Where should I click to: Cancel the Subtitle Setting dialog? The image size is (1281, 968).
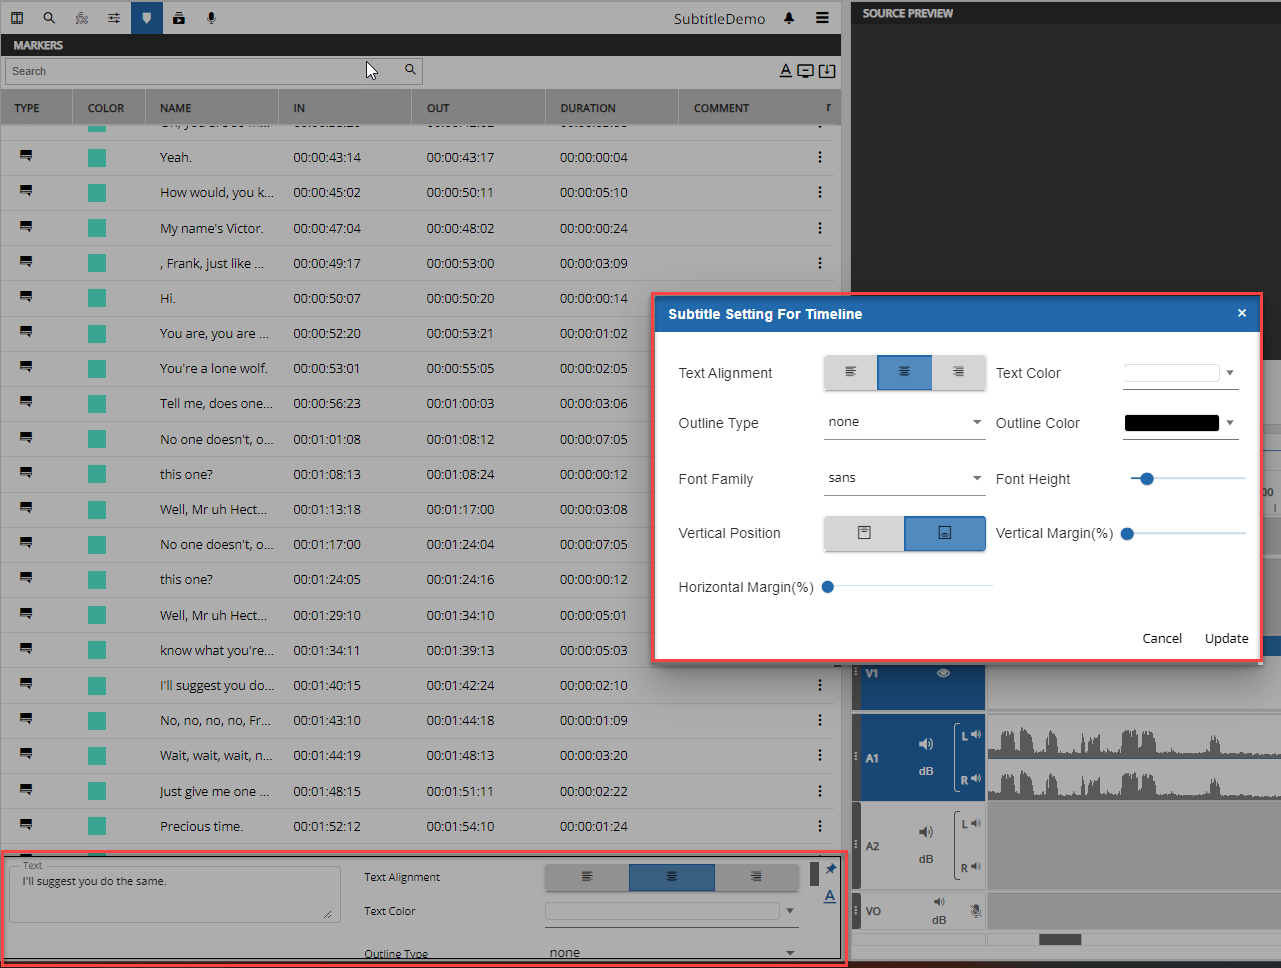pos(1162,638)
